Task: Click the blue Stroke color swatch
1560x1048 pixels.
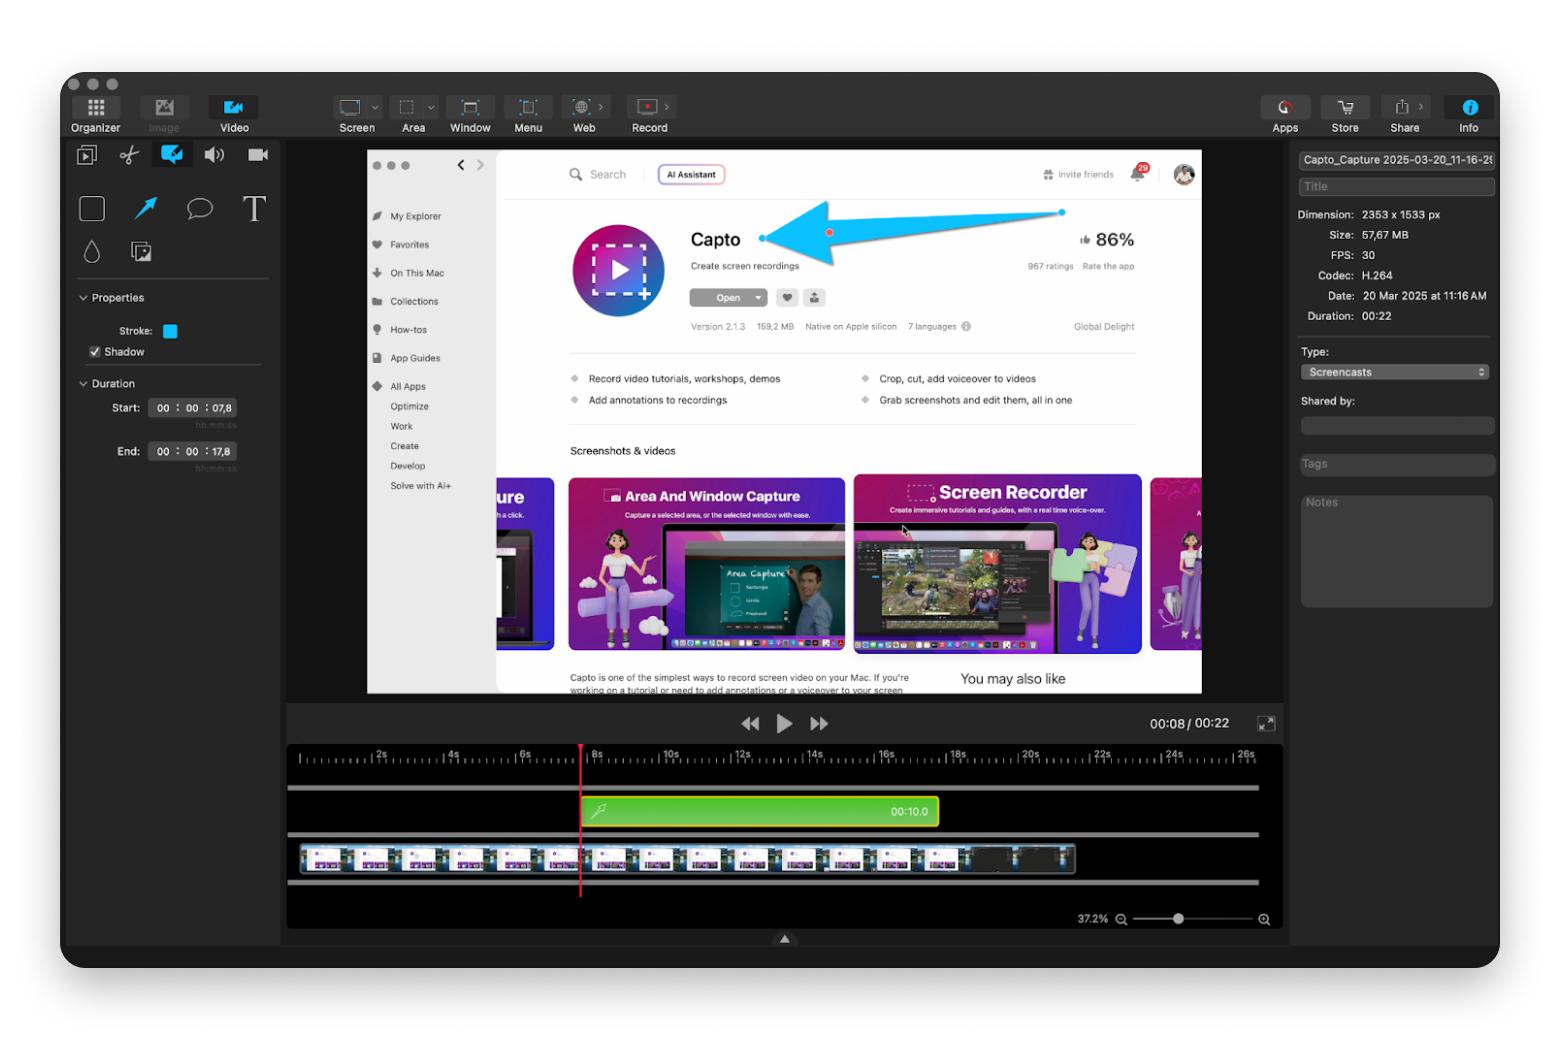Action: [x=170, y=331]
